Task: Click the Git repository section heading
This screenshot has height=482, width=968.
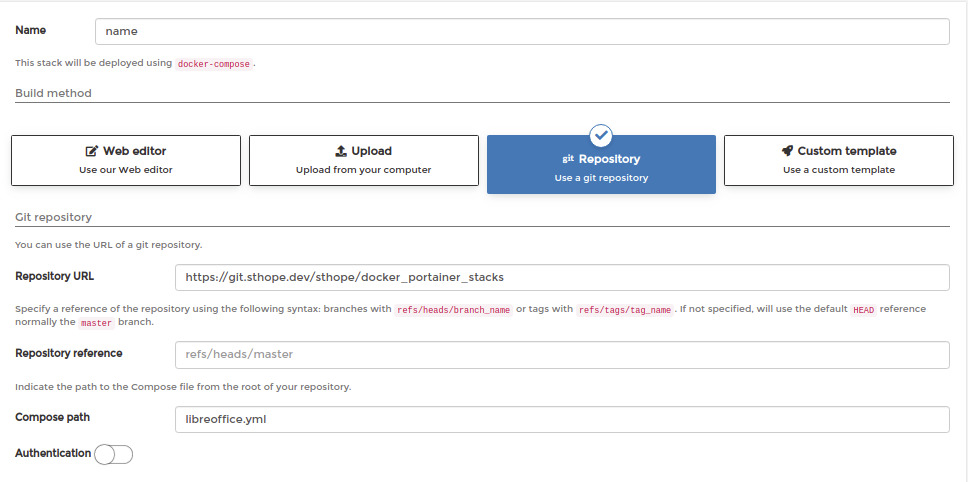Action: click(53, 217)
